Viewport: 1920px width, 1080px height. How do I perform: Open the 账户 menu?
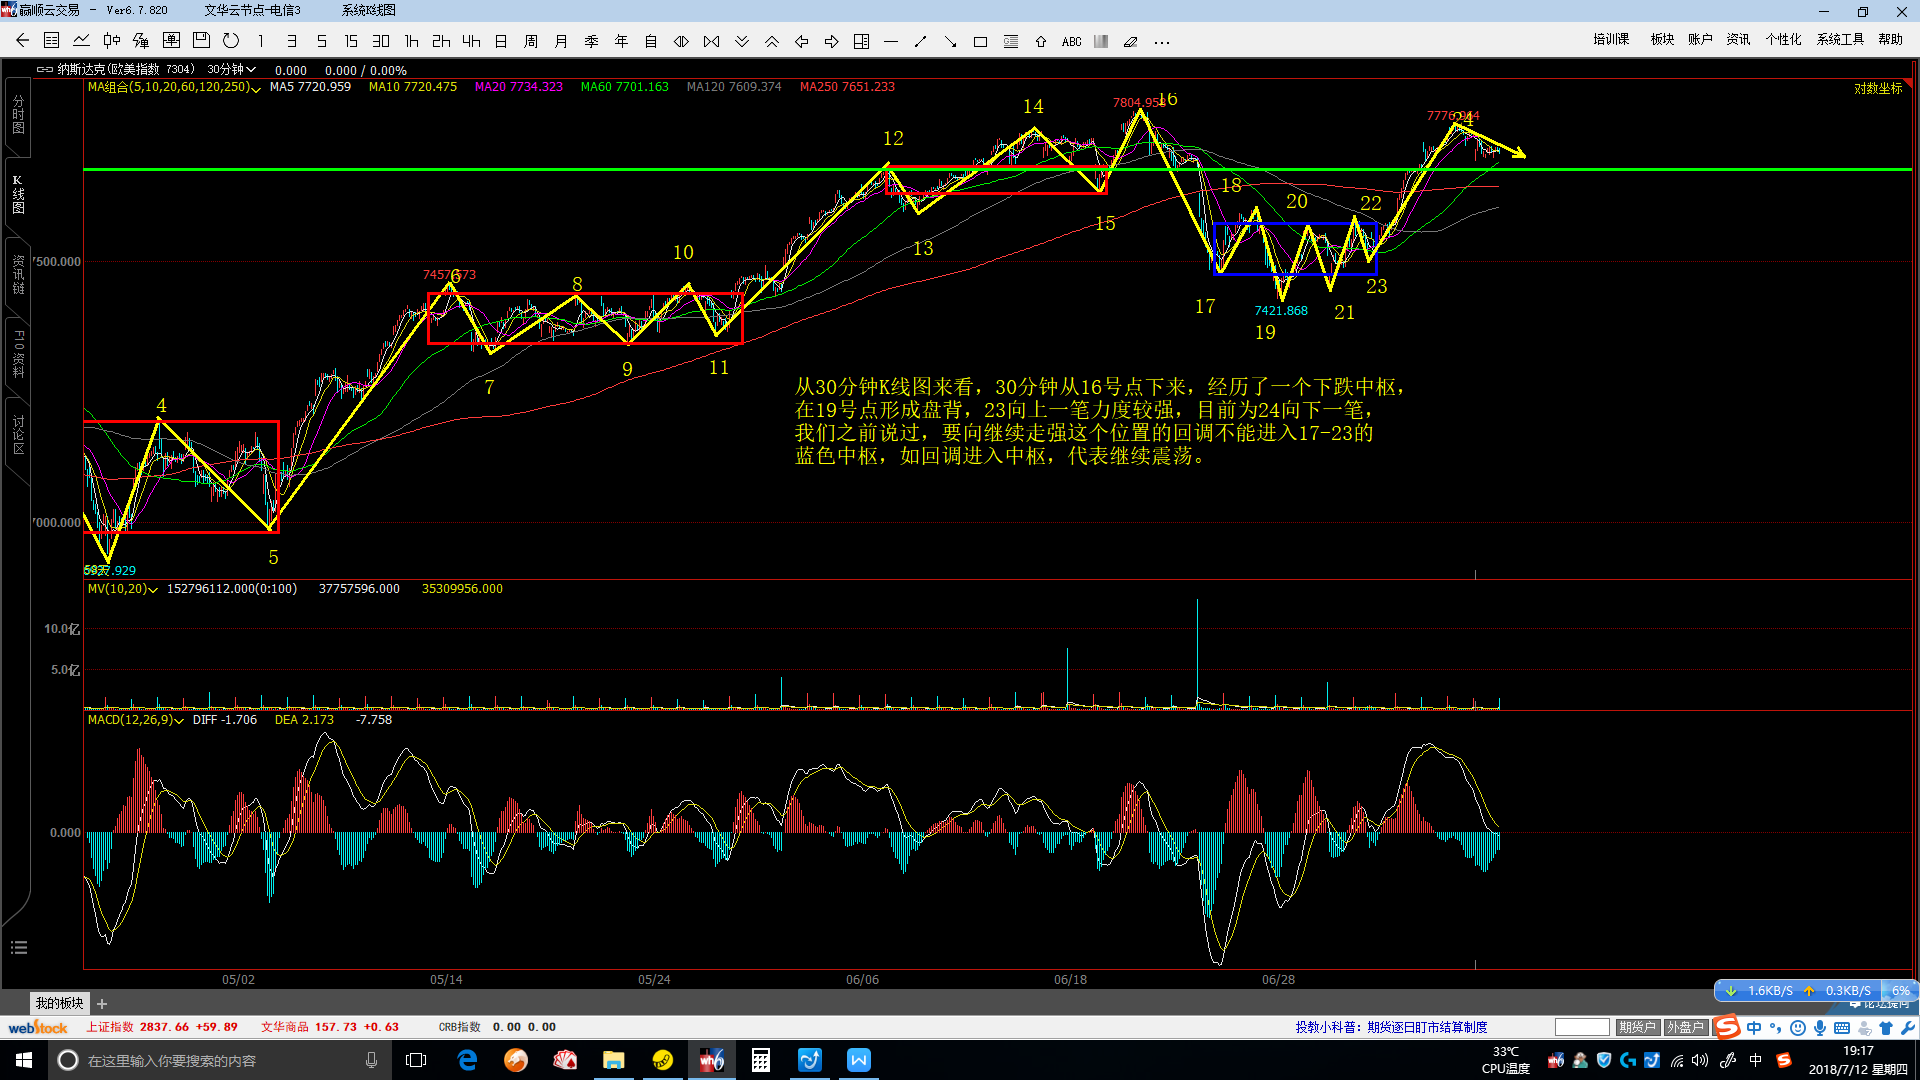click(1700, 39)
